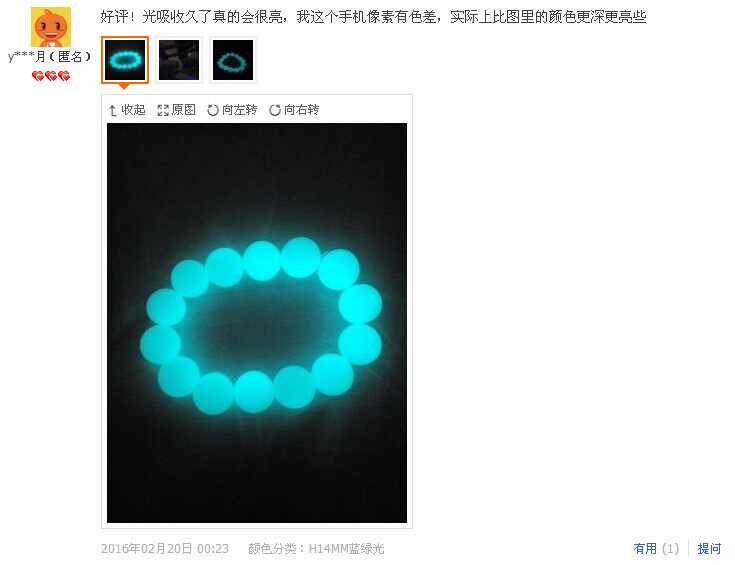The width and height of the screenshot is (735, 565).
Task: Collapse the photo via the 收起 label
Action: (134, 110)
